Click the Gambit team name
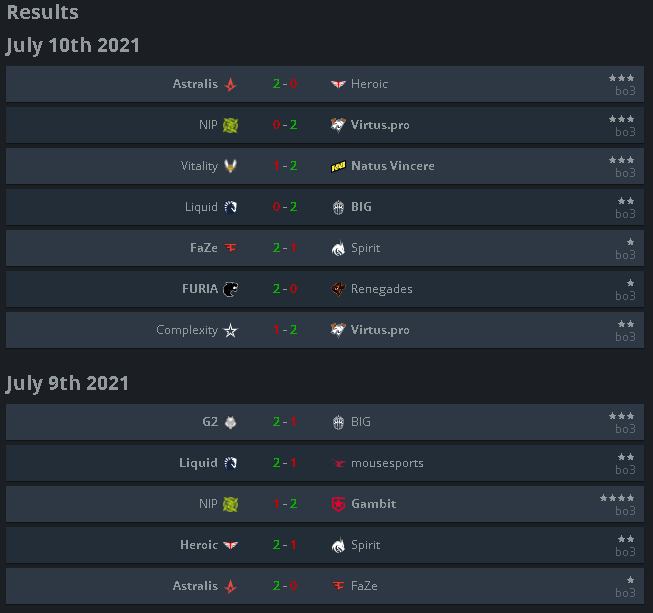The width and height of the screenshot is (653, 613). pyautogui.click(x=374, y=504)
